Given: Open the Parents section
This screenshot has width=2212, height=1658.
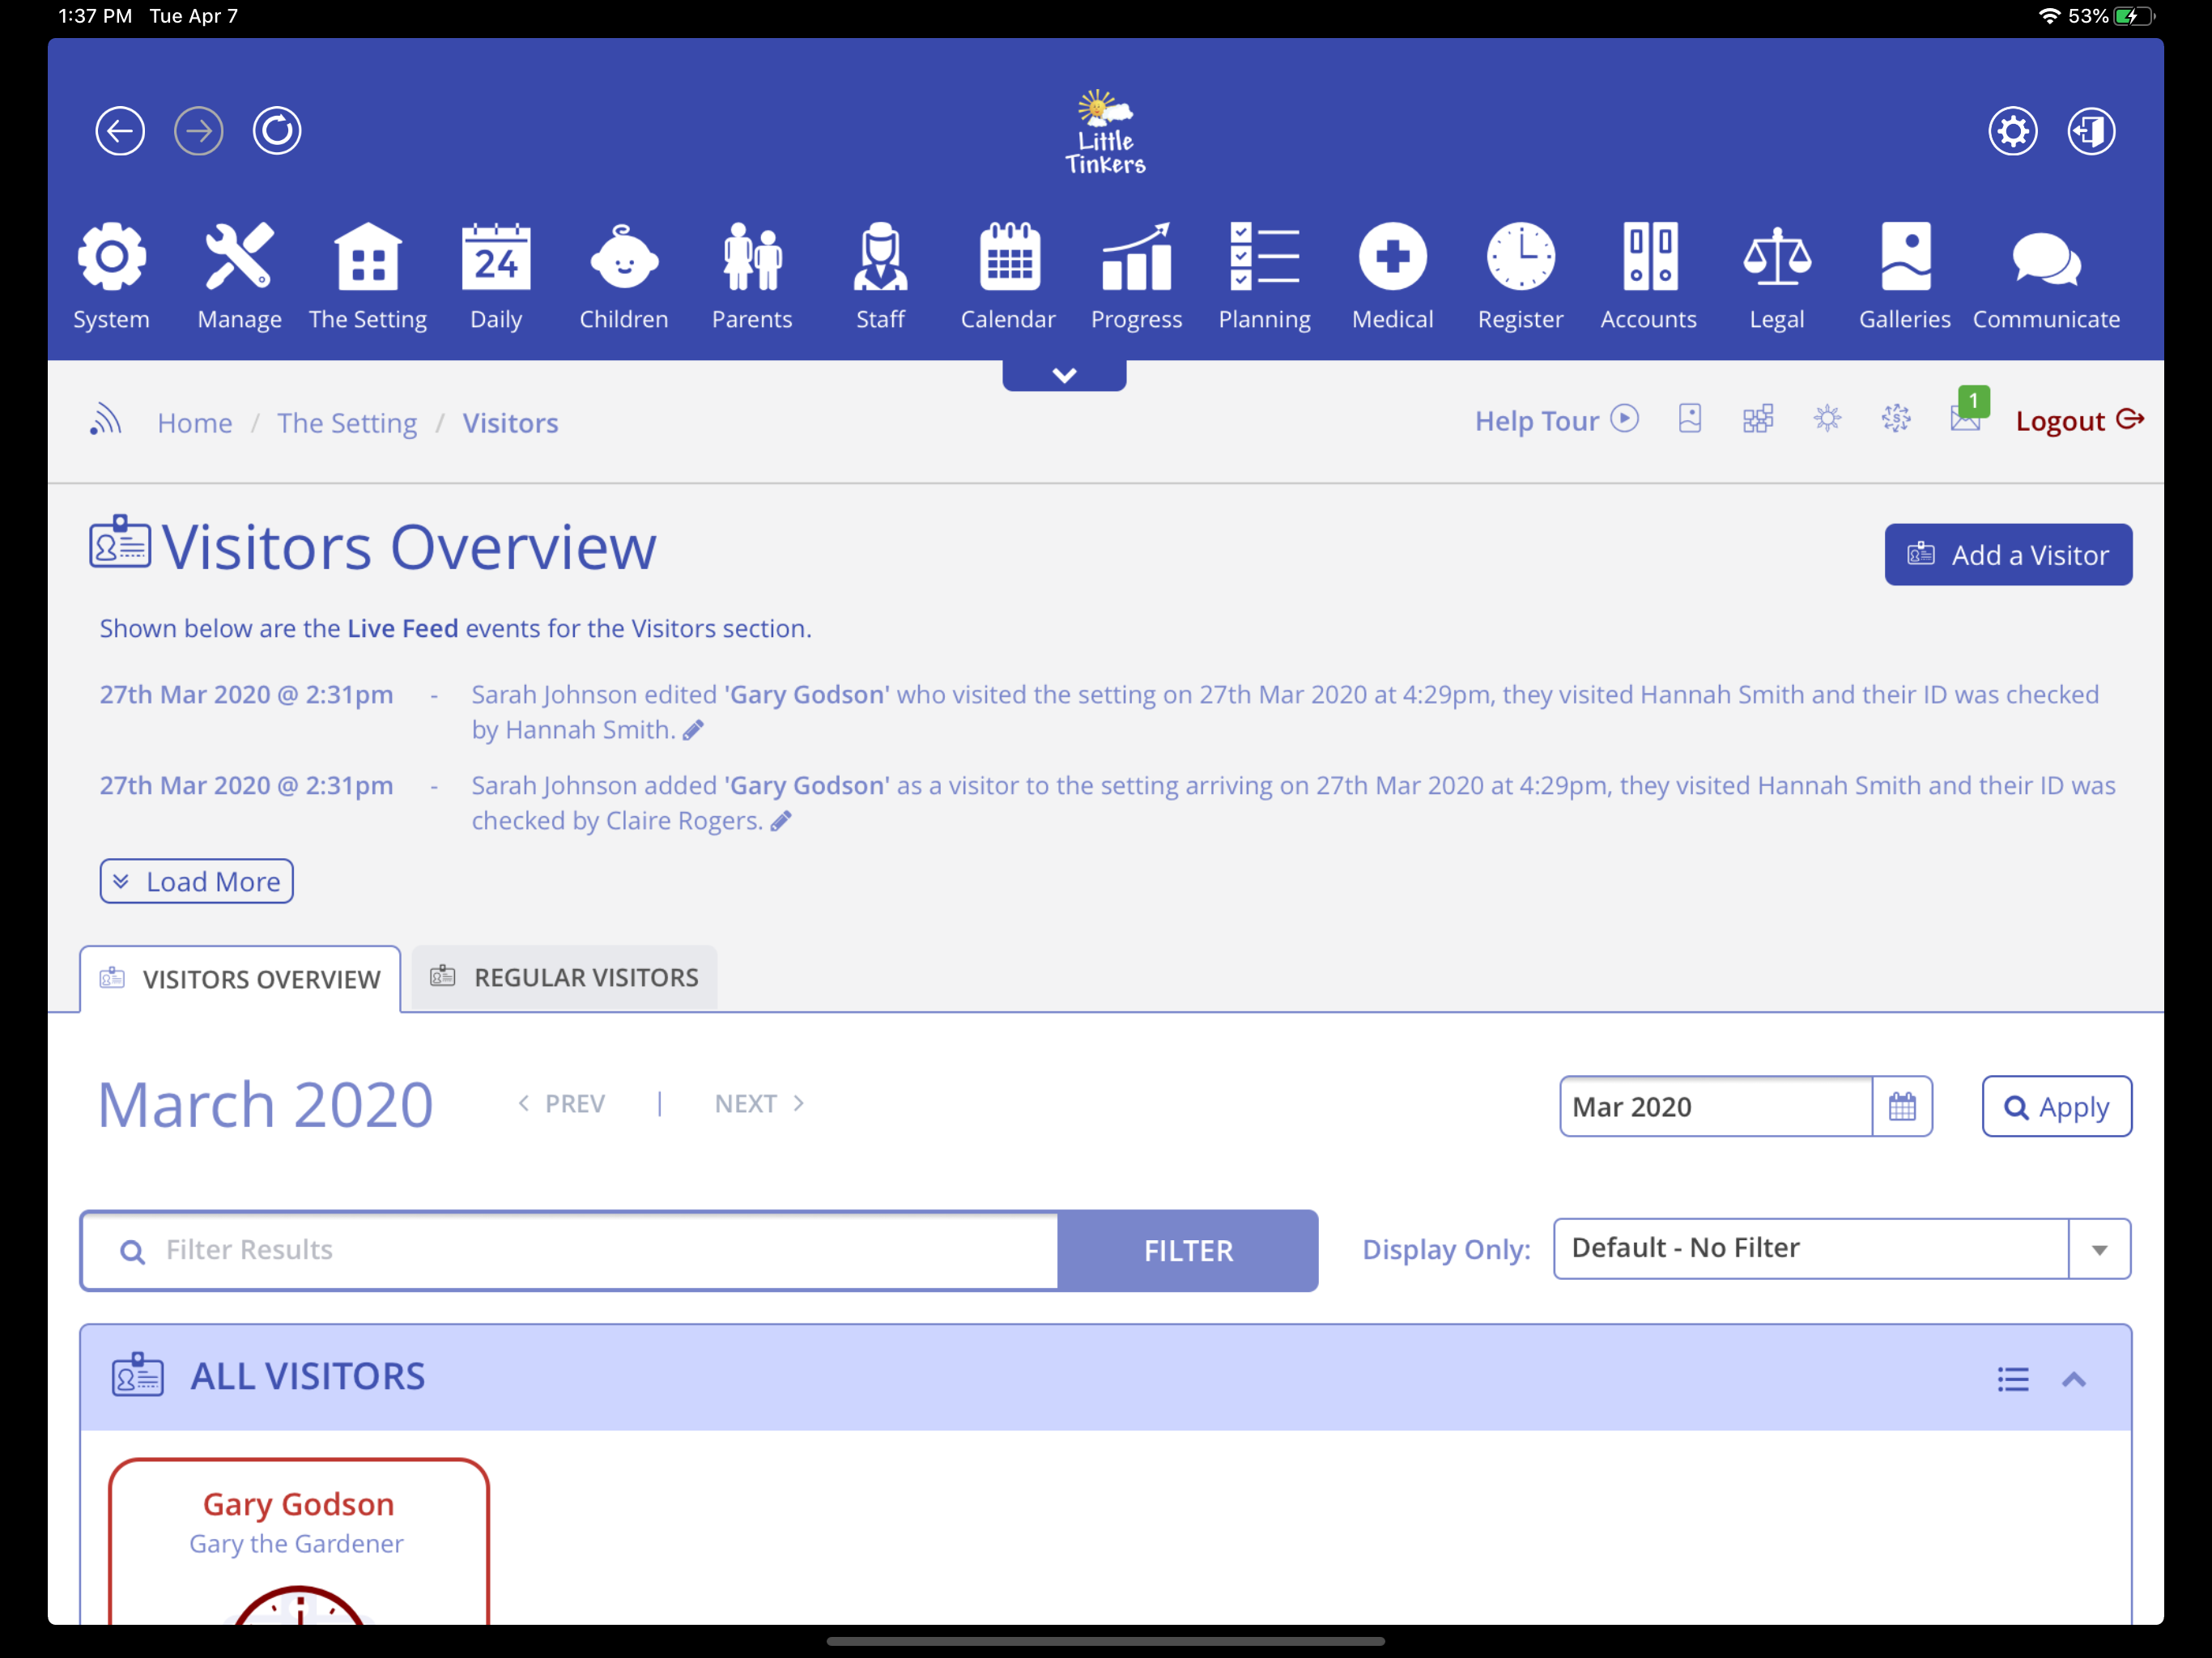Looking at the screenshot, I should [752, 276].
